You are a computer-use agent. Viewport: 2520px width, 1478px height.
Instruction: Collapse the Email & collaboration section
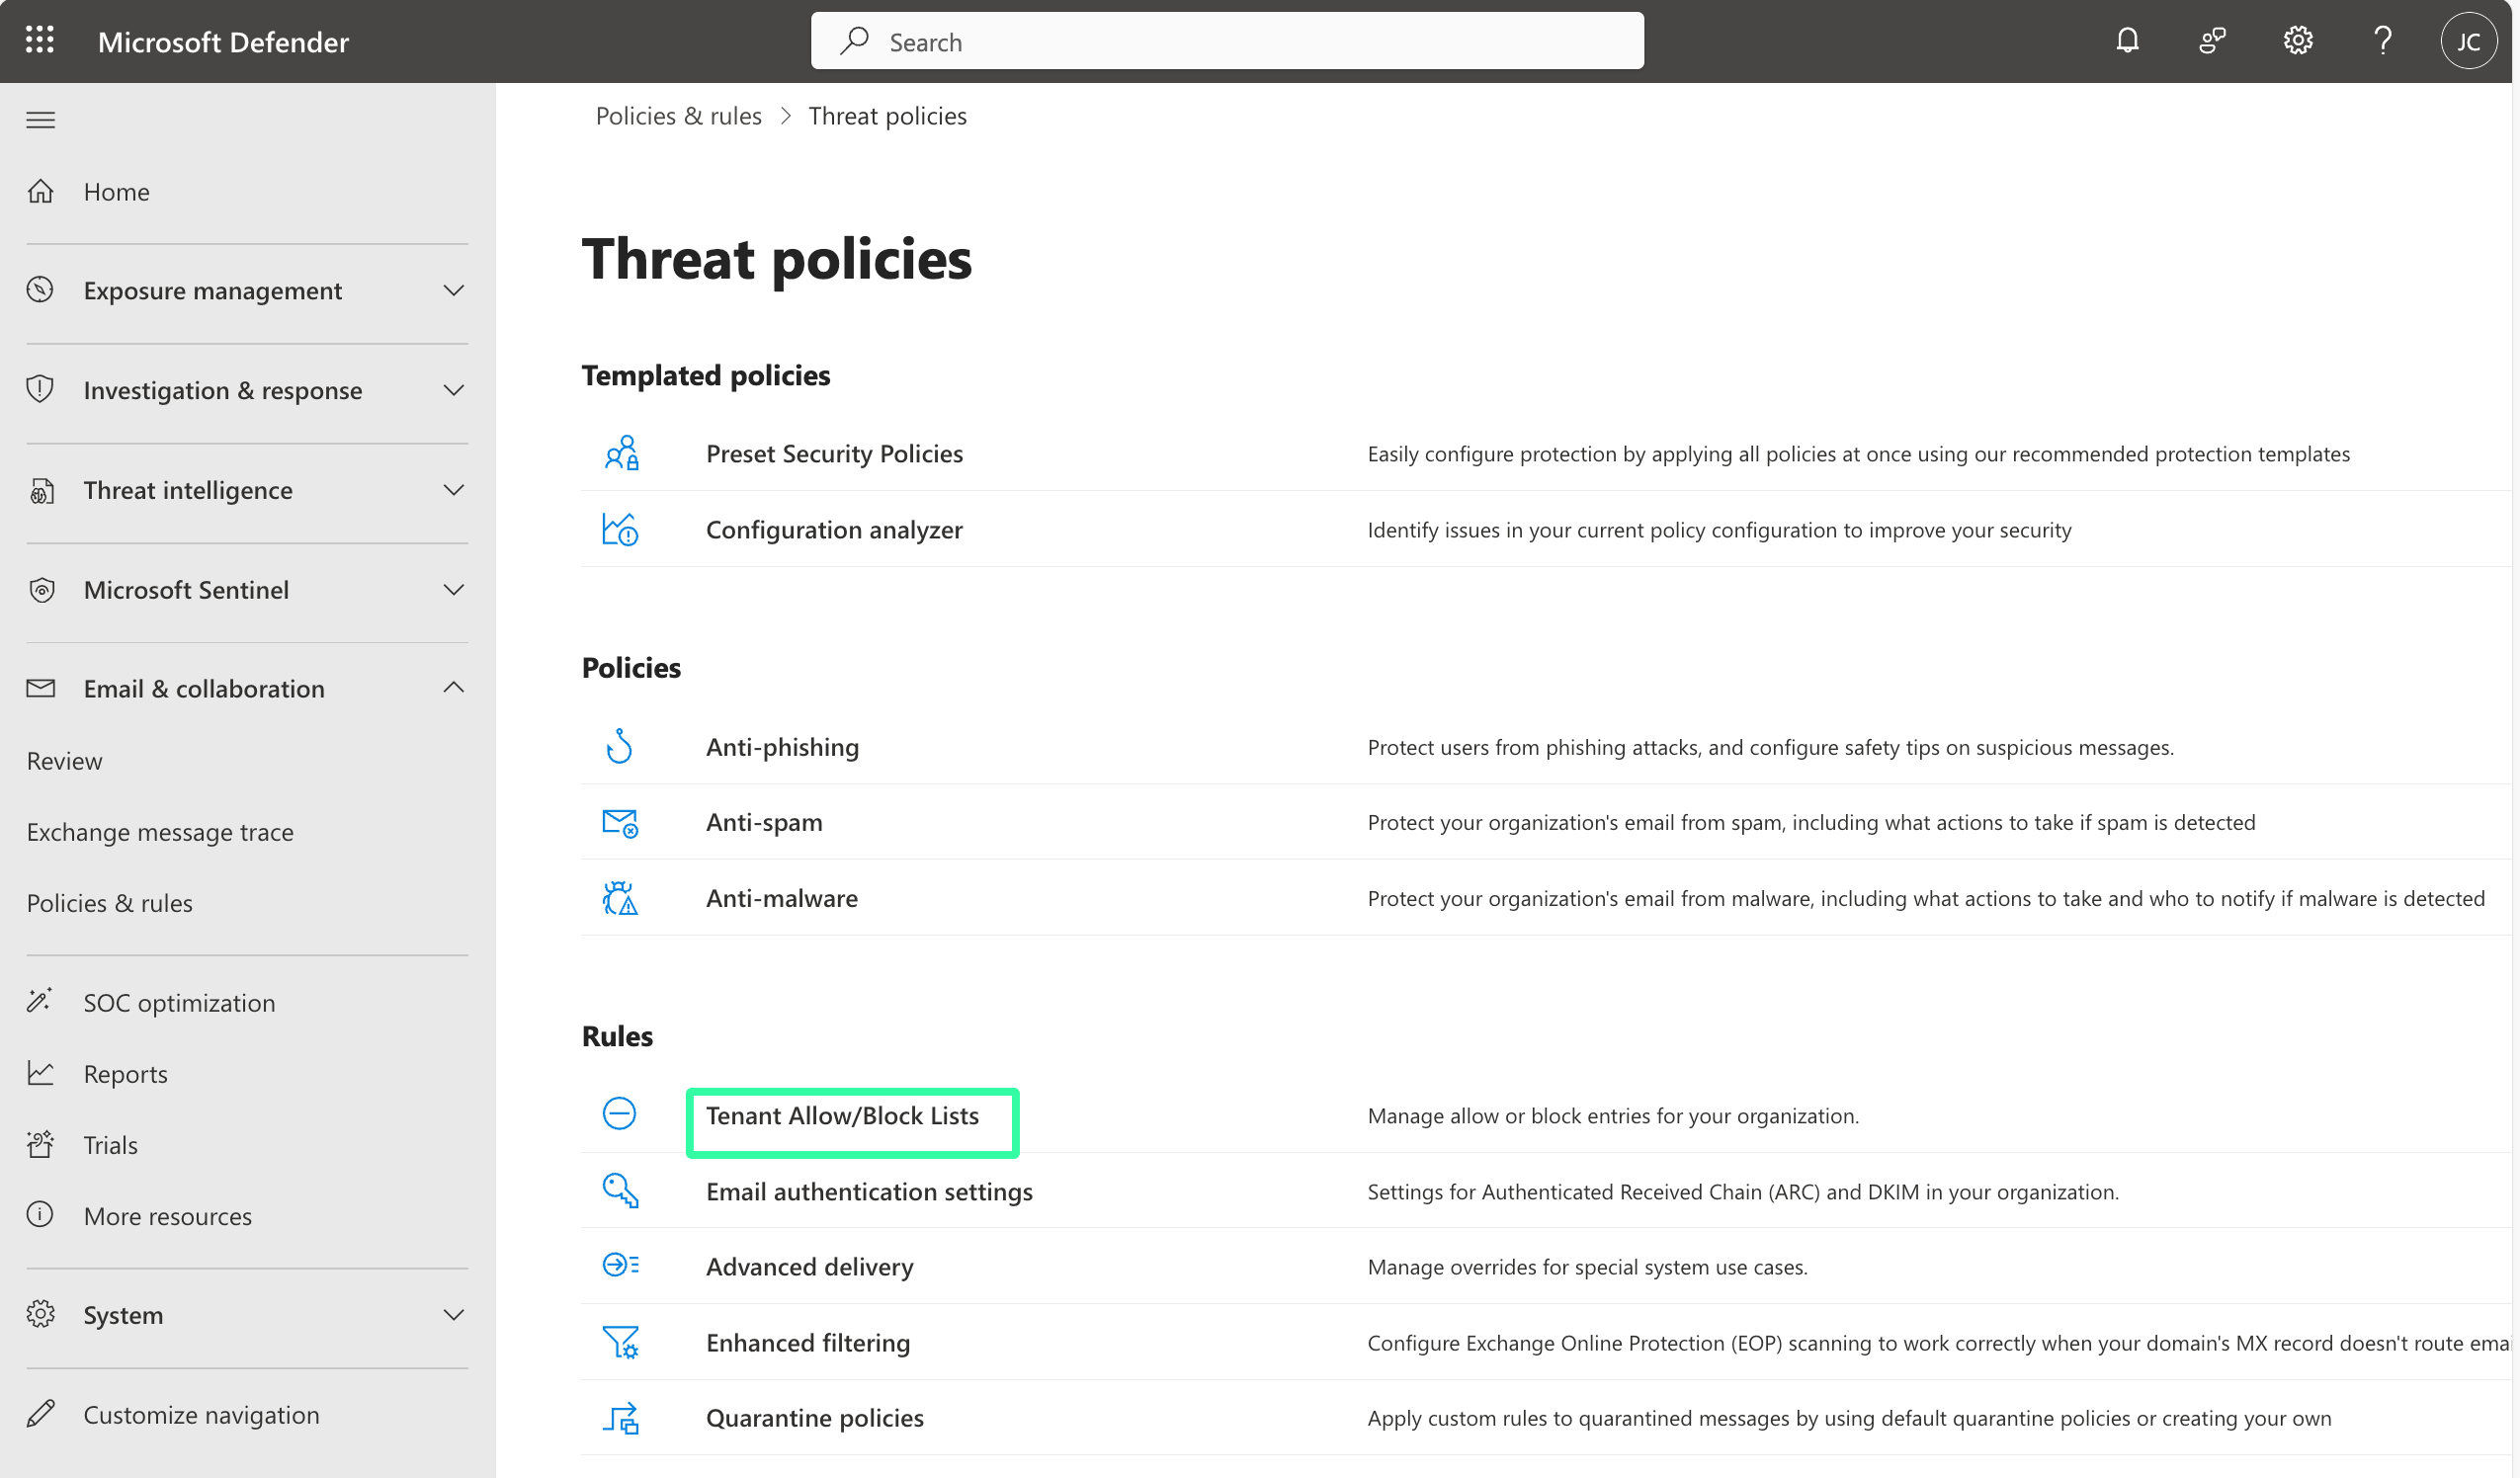pos(453,688)
